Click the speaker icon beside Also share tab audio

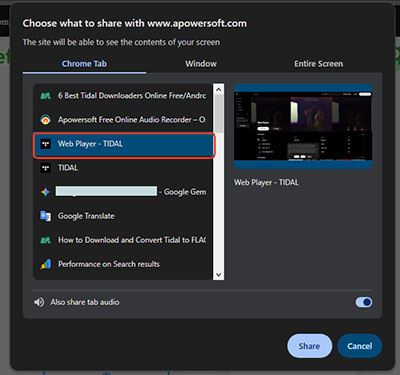tap(39, 302)
